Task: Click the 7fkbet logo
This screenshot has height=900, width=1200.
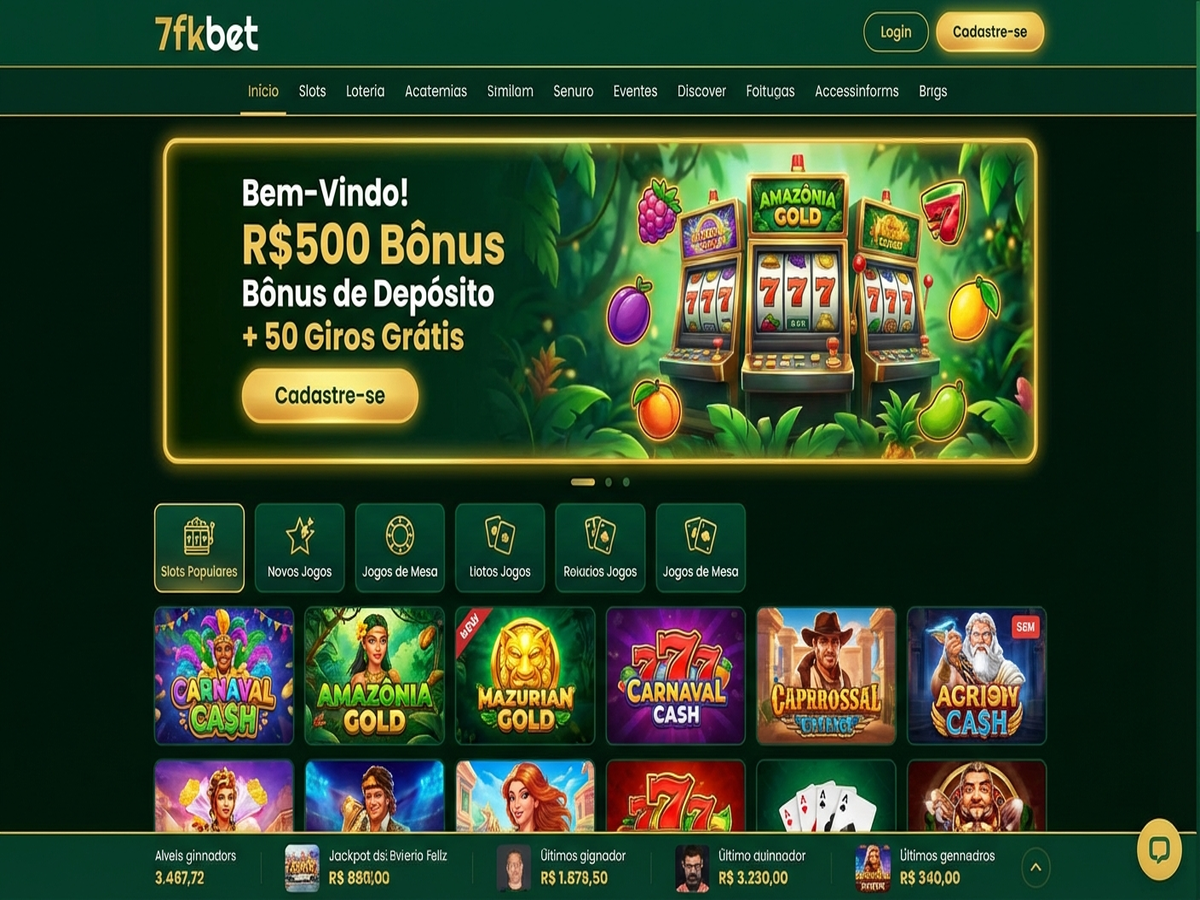Action: 207,34
